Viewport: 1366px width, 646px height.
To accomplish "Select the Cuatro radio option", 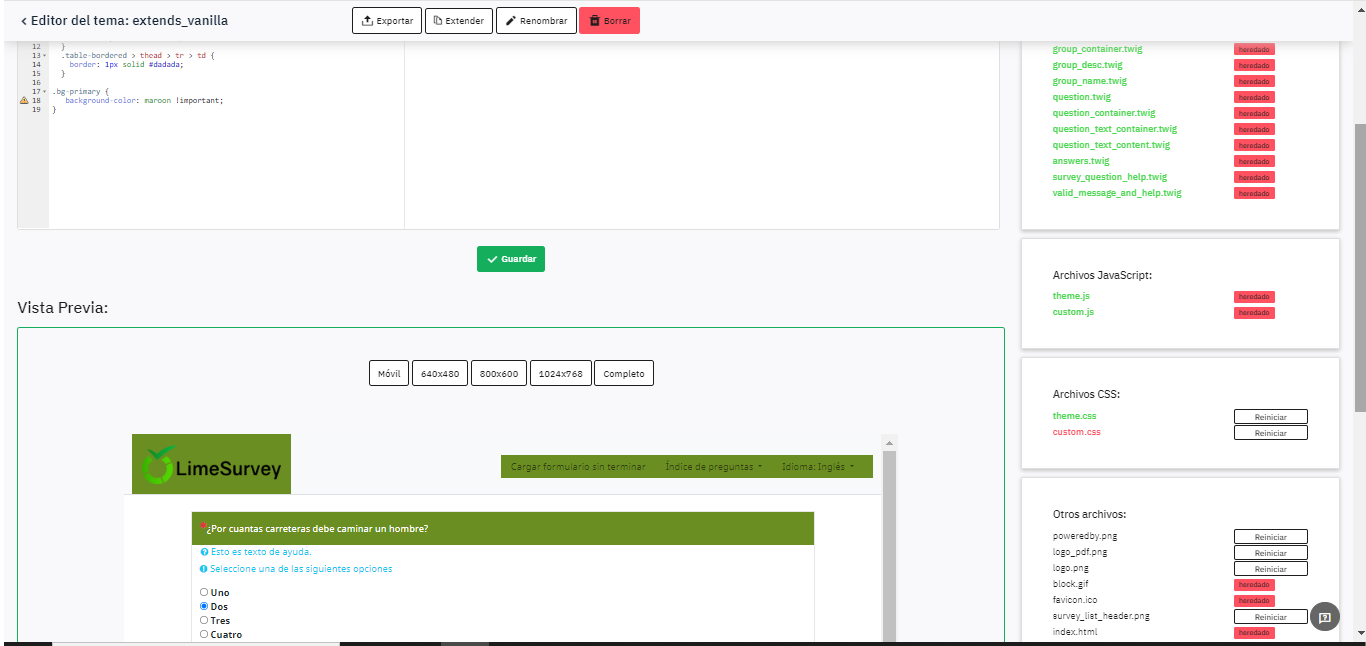I will 204,635.
